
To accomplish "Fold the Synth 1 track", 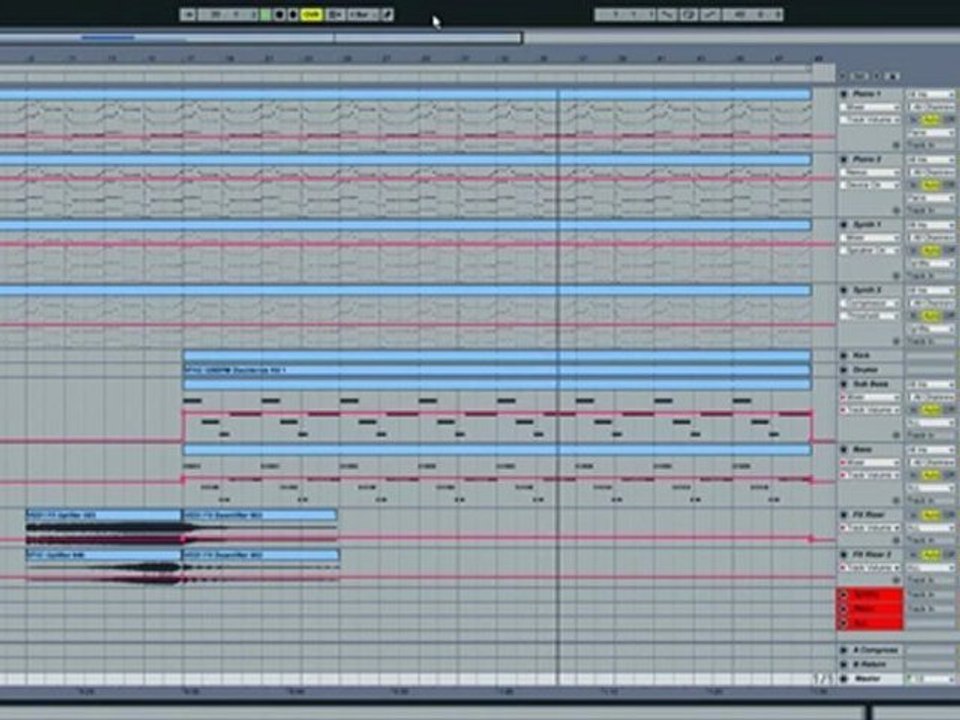I will [x=844, y=225].
